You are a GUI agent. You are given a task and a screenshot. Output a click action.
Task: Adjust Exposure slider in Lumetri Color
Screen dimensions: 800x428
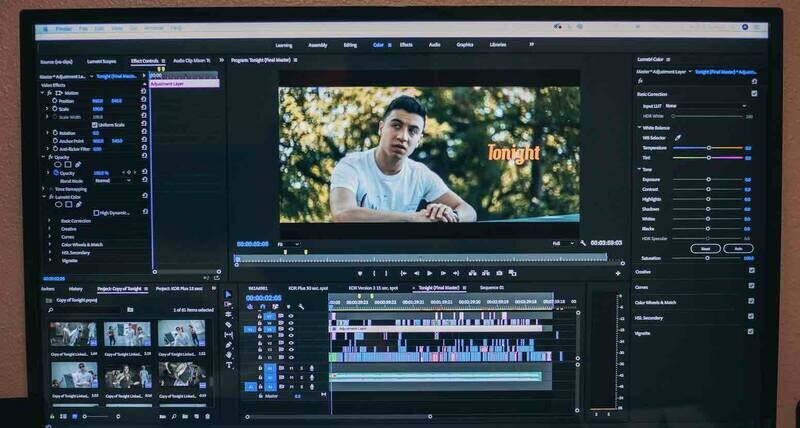pos(708,180)
